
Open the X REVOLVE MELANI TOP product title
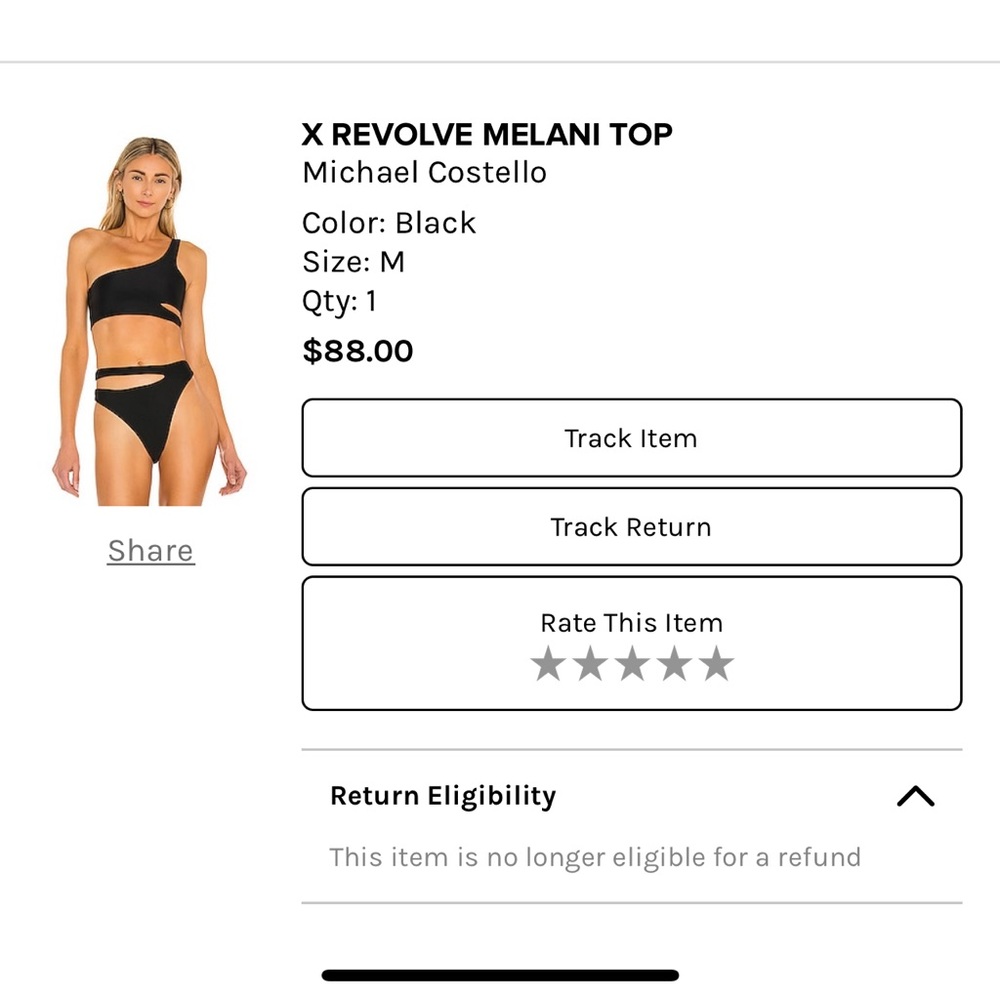[487, 133]
